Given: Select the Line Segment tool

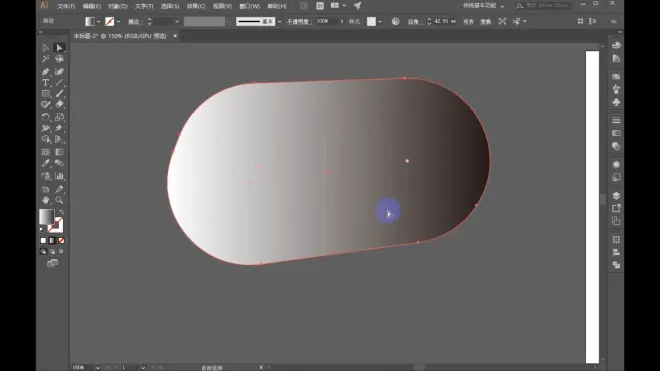Looking at the screenshot, I should click(59, 83).
